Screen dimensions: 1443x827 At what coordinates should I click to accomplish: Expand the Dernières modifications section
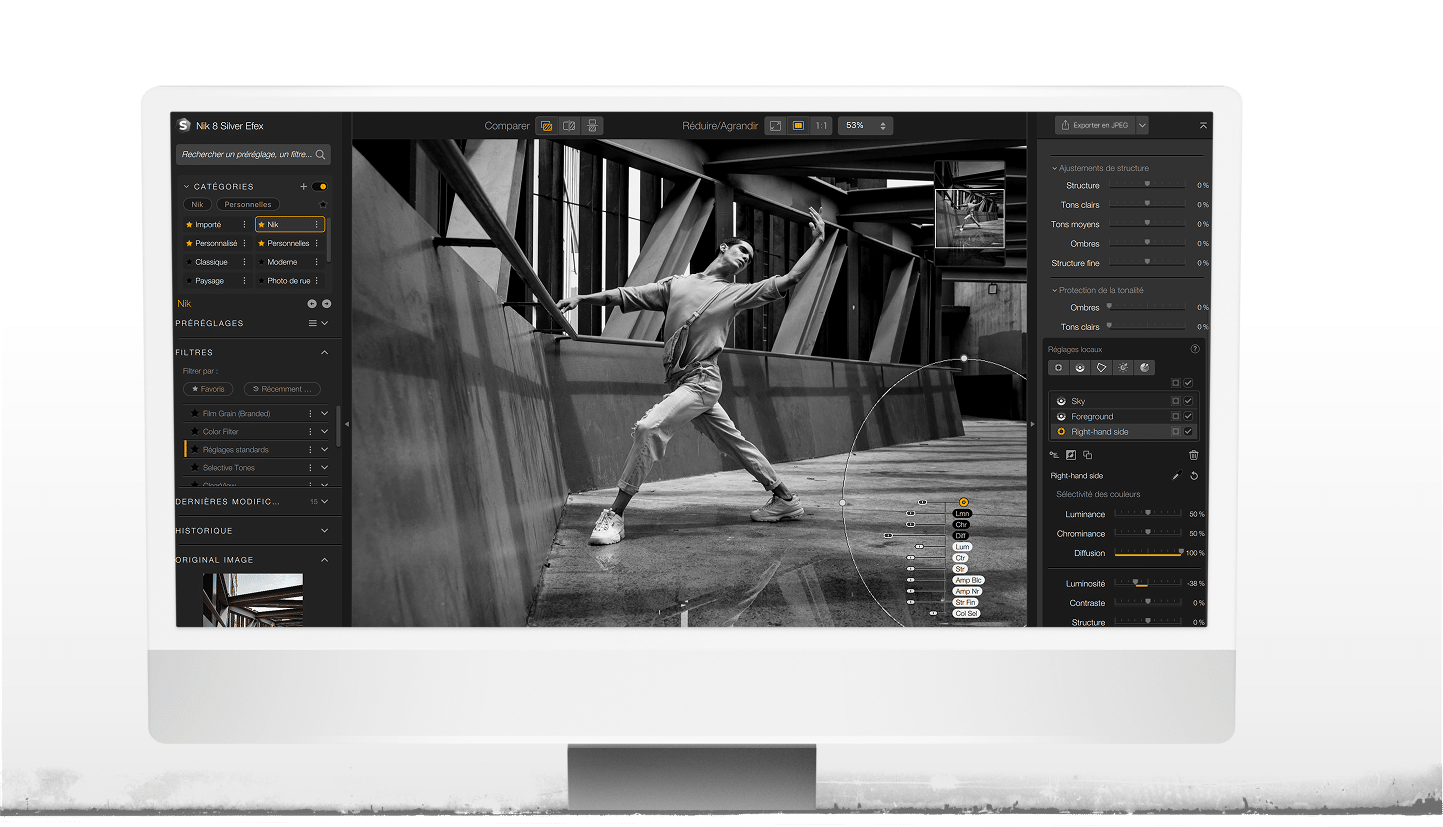pyautogui.click(x=325, y=501)
